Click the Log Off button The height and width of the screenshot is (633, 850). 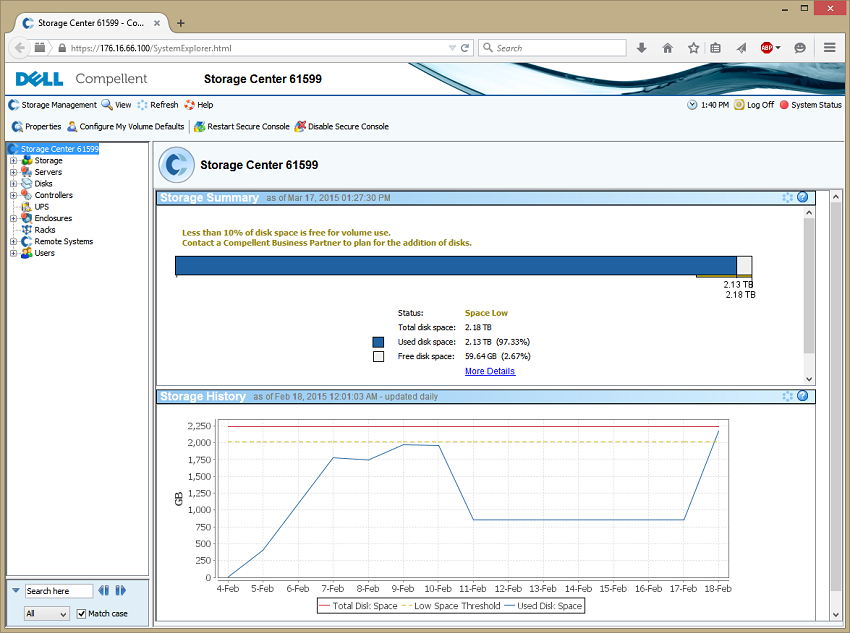[x=754, y=105]
